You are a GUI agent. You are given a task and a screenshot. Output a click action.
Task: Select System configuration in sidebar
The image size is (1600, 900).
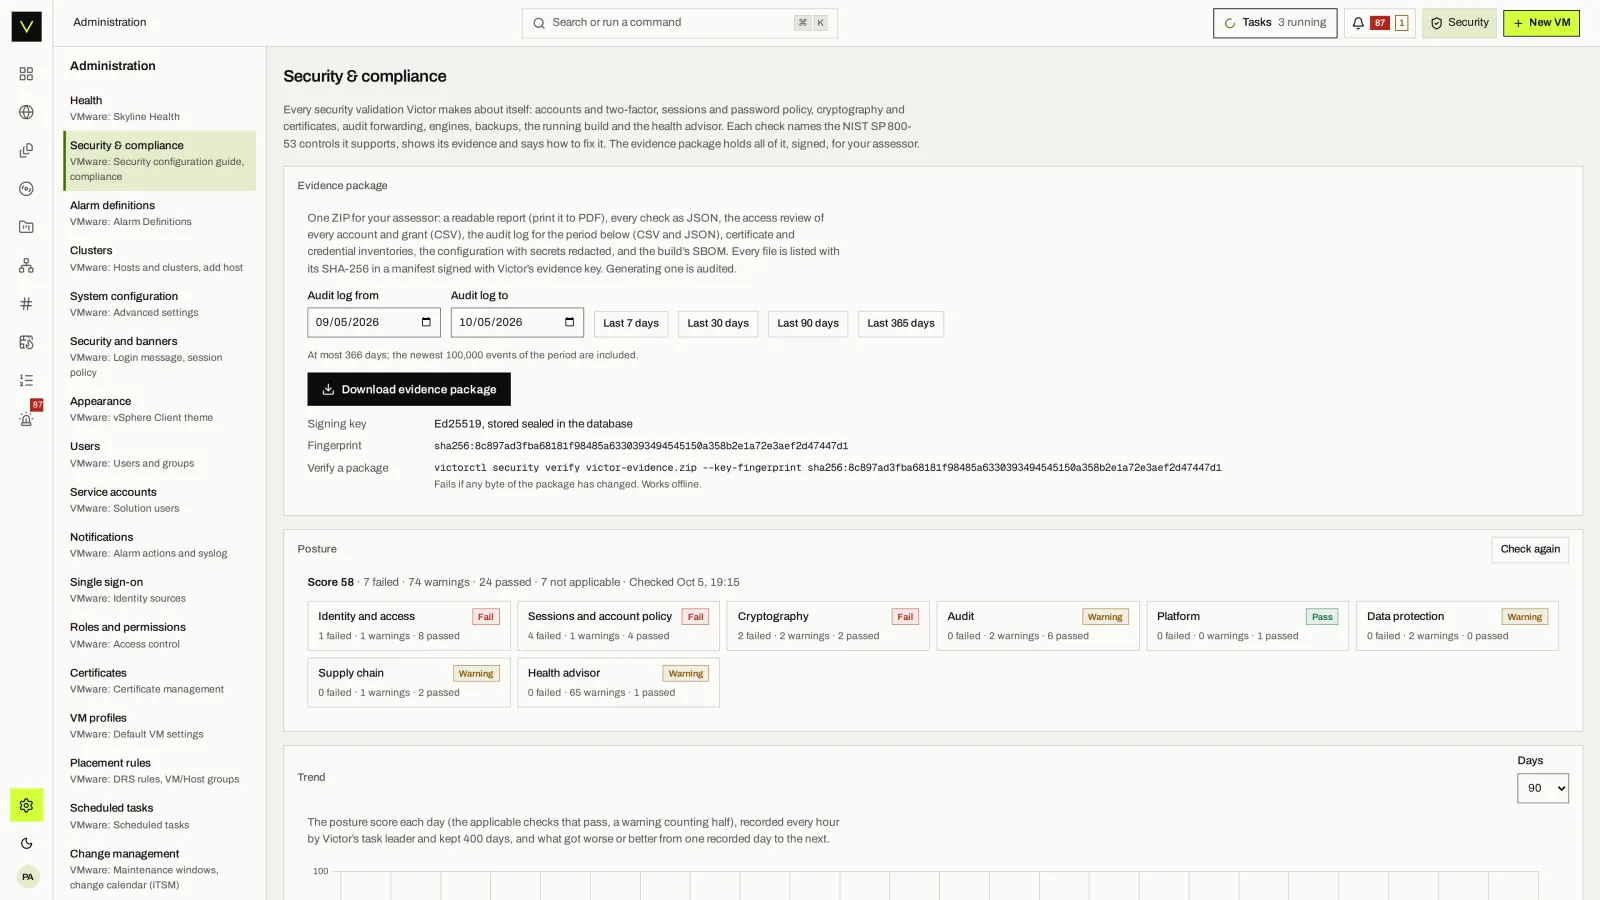pyautogui.click(x=159, y=304)
